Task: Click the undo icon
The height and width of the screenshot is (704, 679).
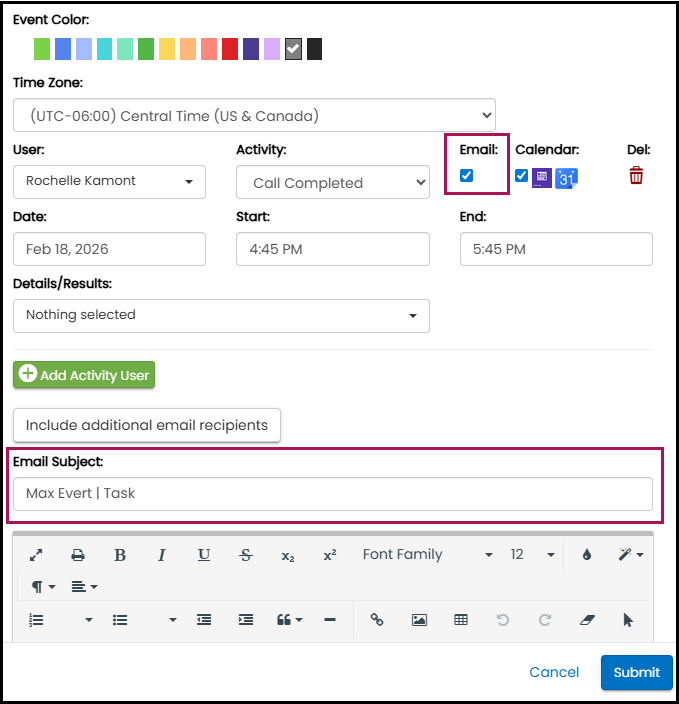Action: click(x=503, y=620)
